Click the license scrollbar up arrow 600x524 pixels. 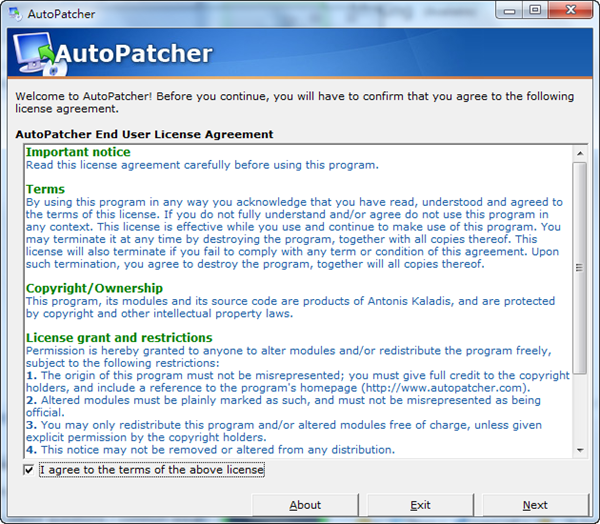(579, 151)
